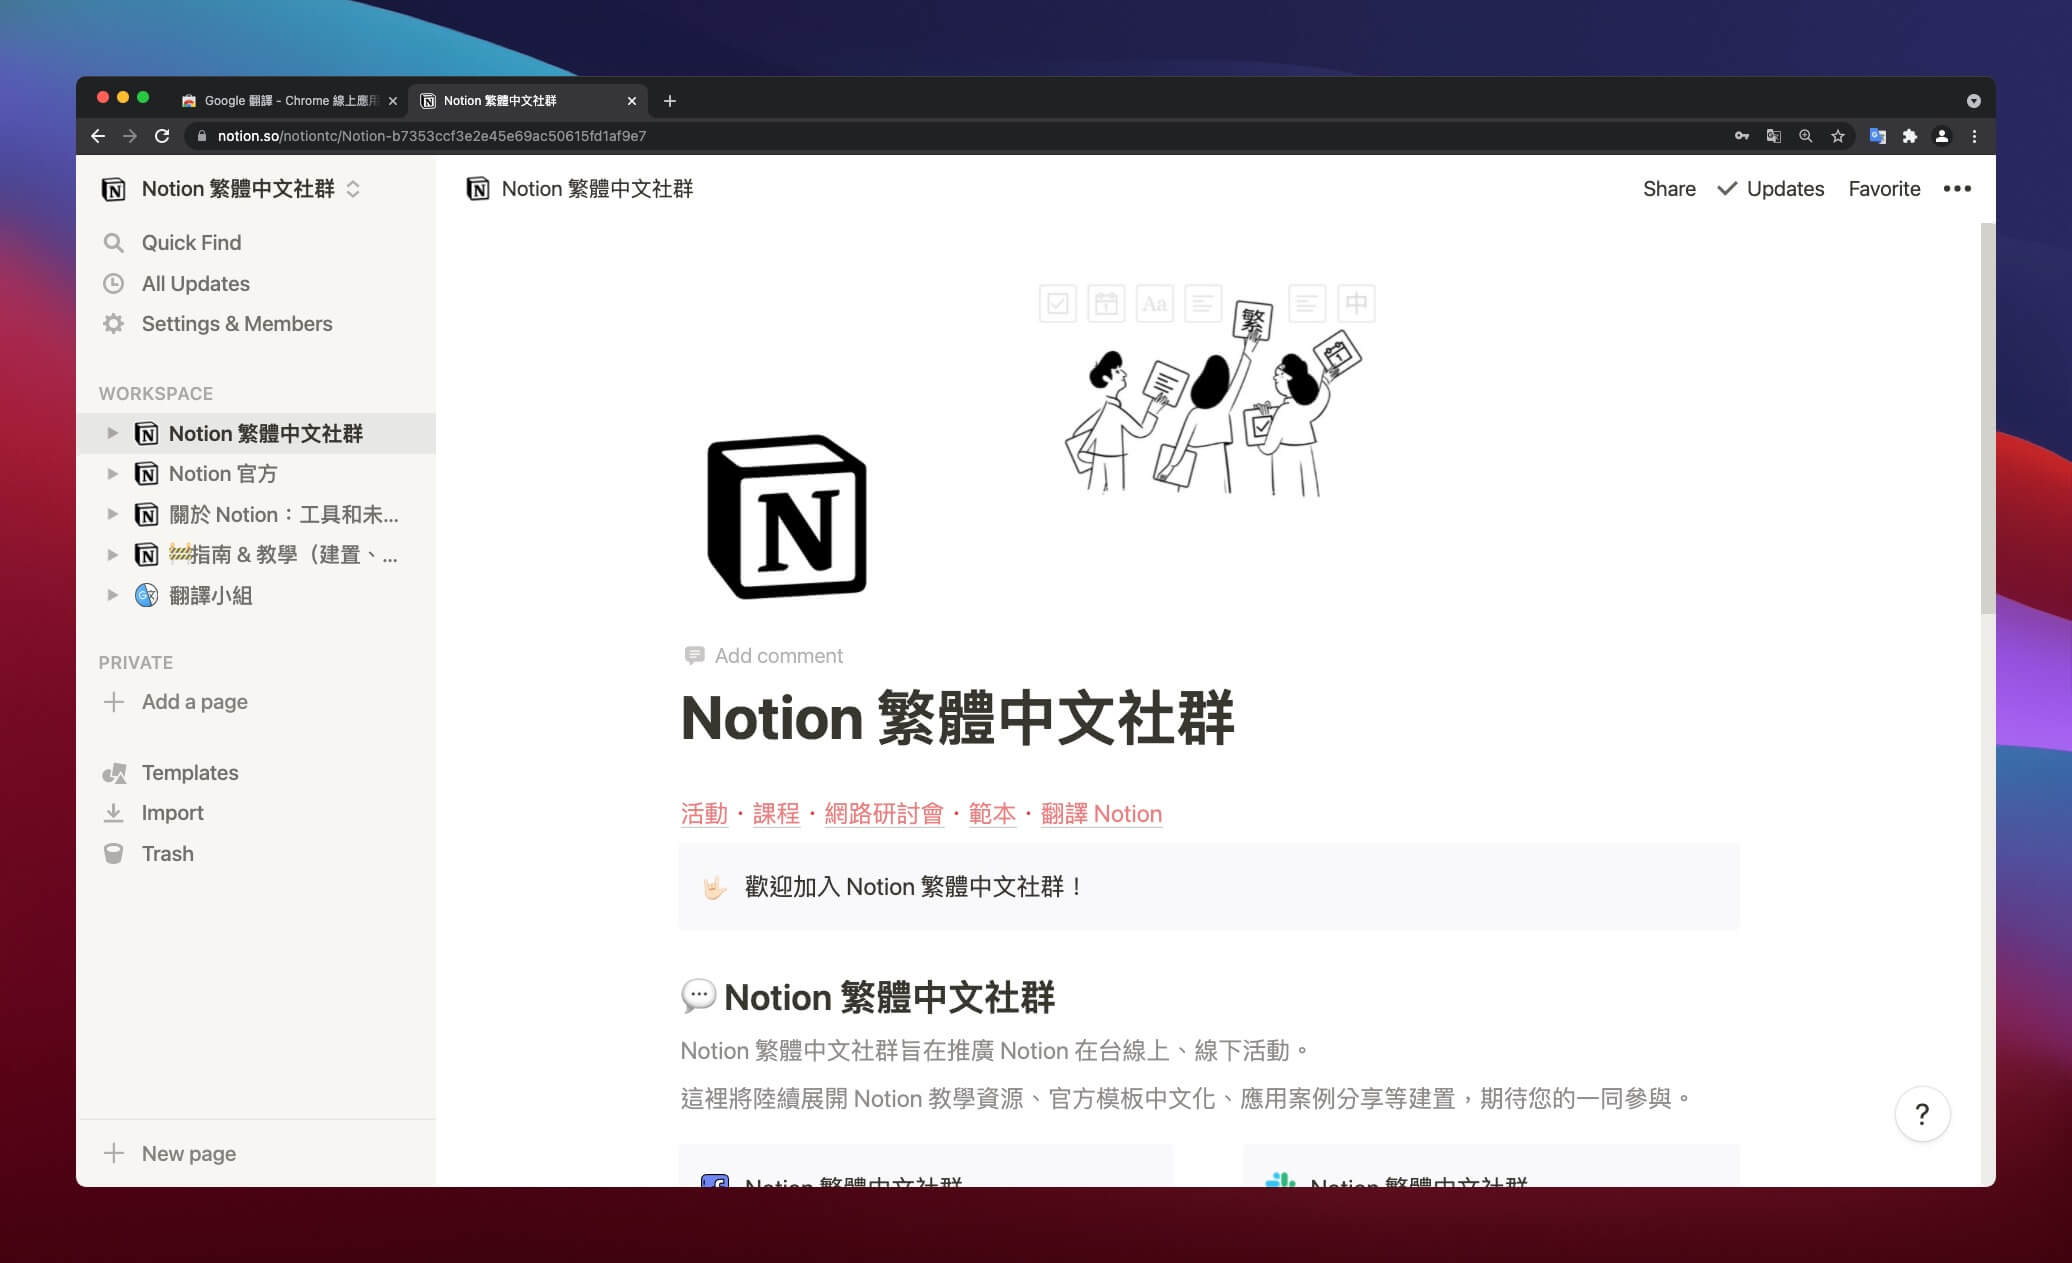Open the tab search dropdown arrow

click(1973, 101)
